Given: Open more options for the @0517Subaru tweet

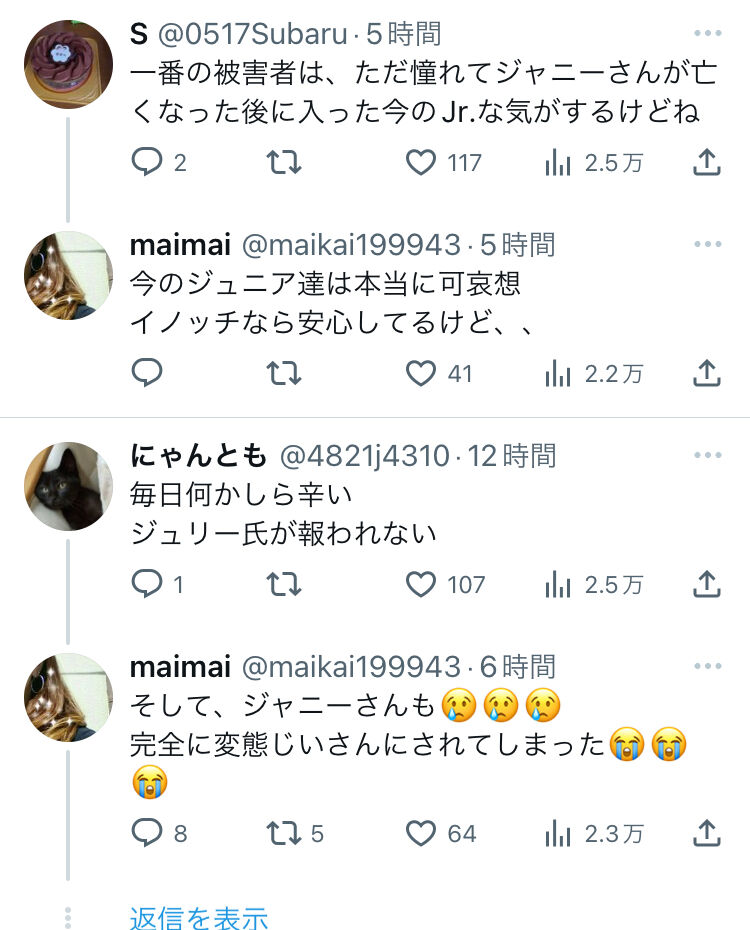Looking at the screenshot, I should [x=707, y=33].
